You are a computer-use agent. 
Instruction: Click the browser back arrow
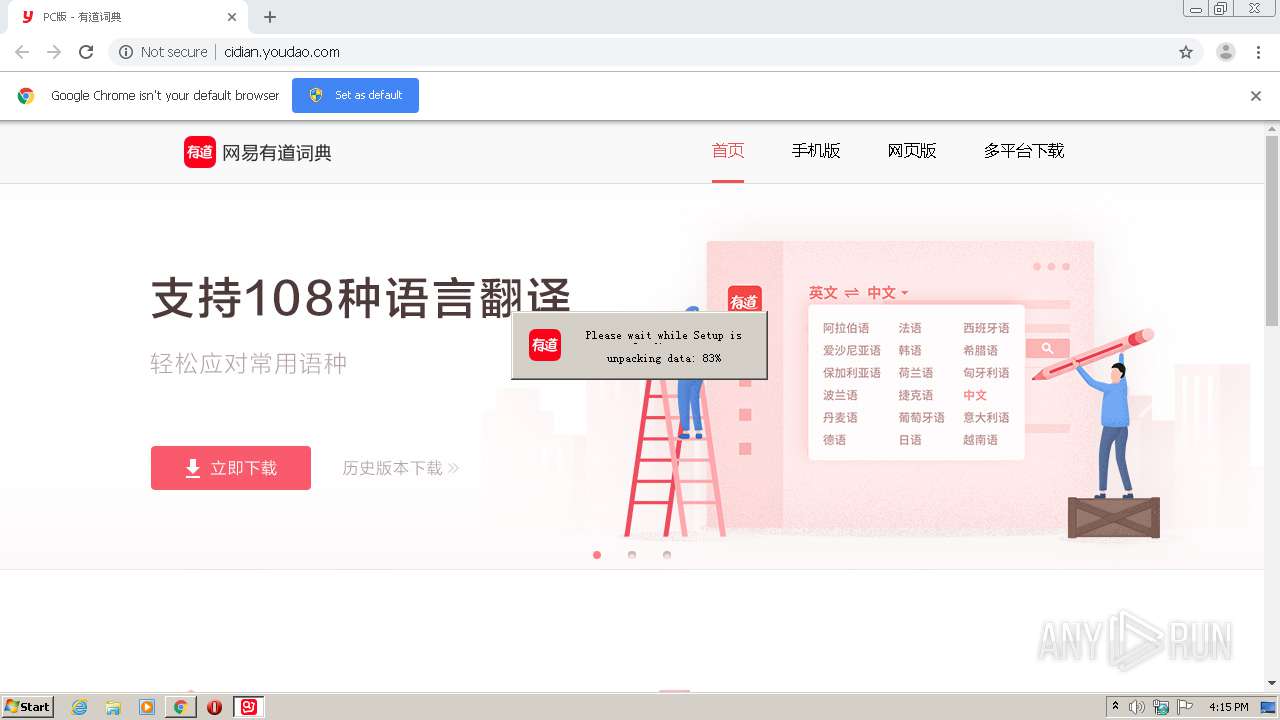(x=22, y=52)
